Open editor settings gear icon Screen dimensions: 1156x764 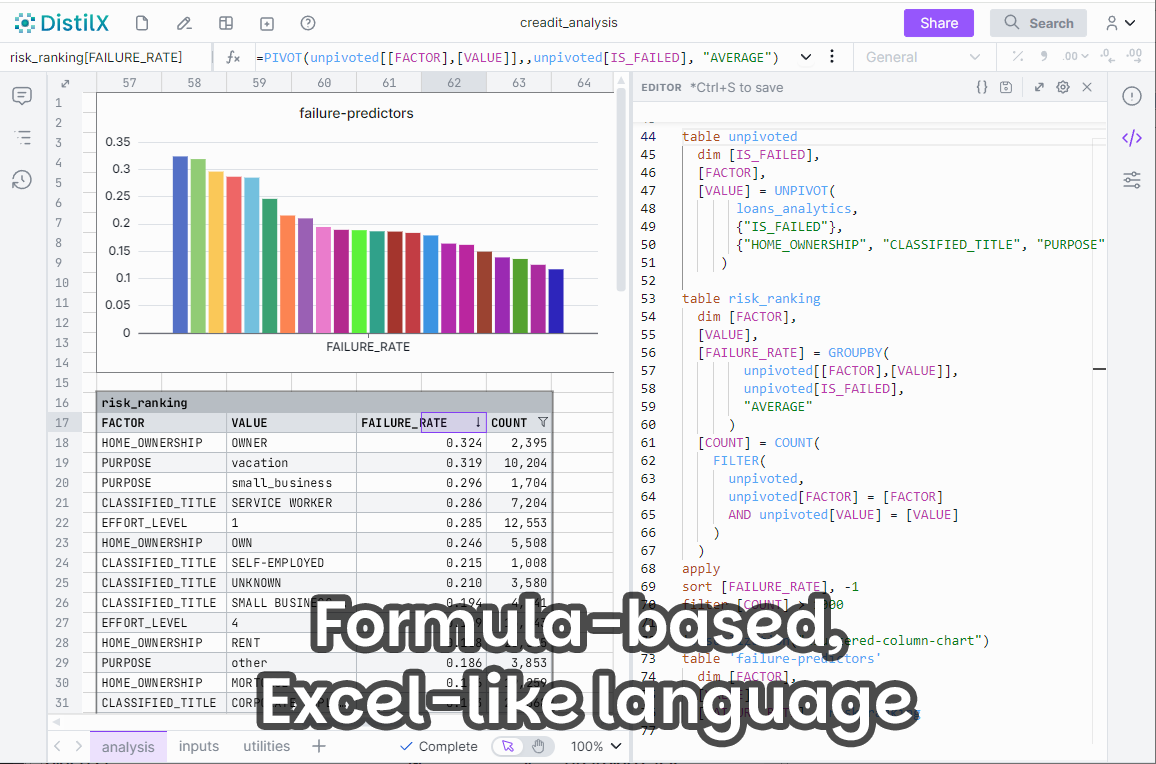pyautogui.click(x=1063, y=88)
